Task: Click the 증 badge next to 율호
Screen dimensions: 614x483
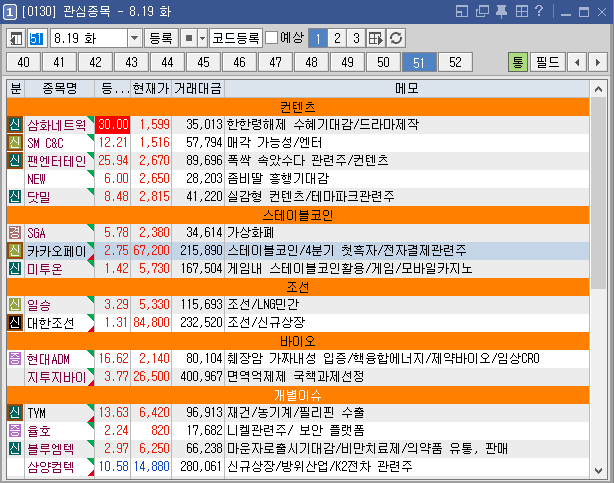Action: coord(15,431)
